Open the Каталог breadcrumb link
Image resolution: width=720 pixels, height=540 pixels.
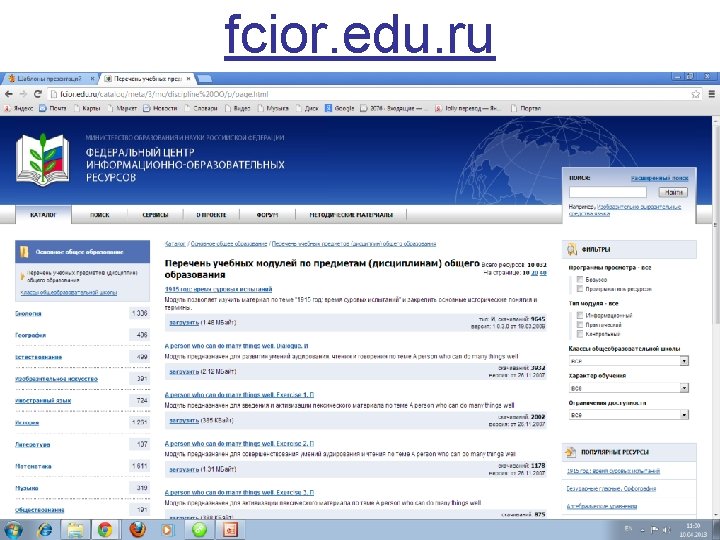pyautogui.click(x=175, y=244)
